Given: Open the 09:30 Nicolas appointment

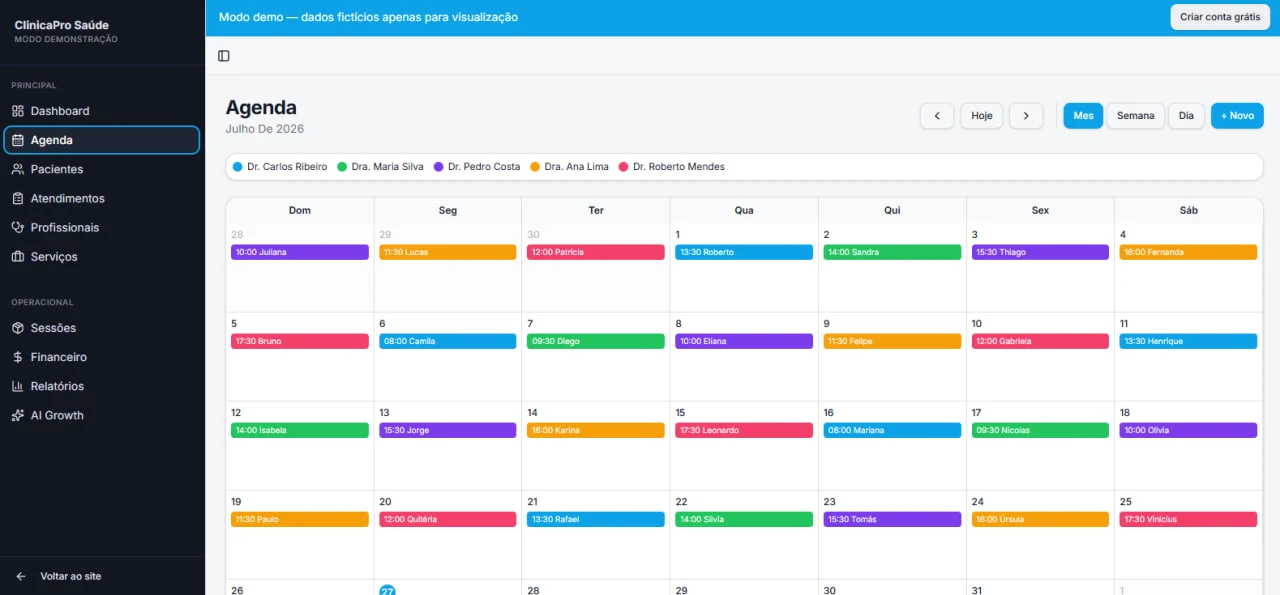Looking at the screenshot, I should coord(1040,430).
